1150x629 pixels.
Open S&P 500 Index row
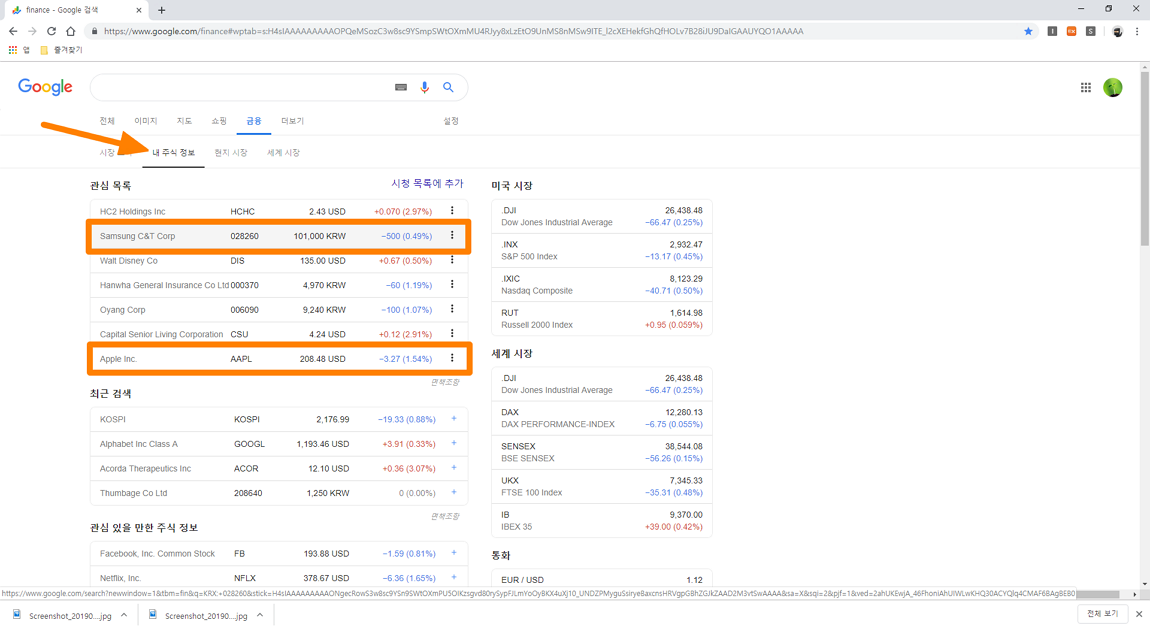(601, 250)
